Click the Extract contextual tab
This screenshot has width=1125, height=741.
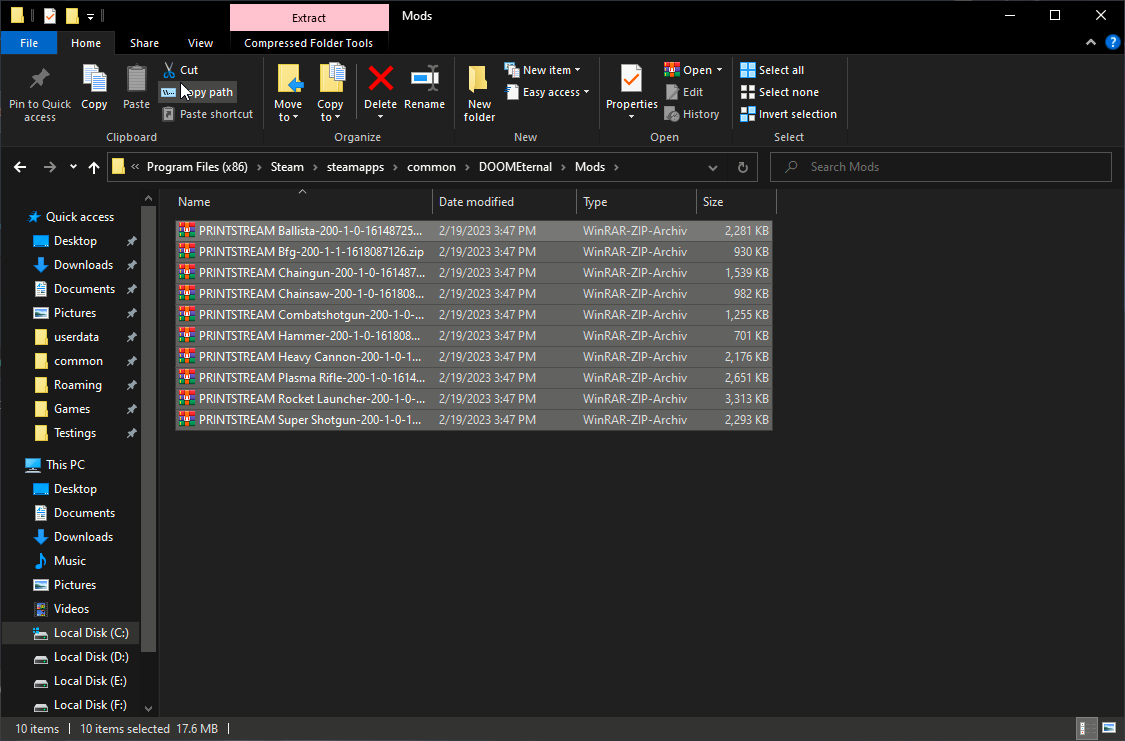tap(309, 17)
